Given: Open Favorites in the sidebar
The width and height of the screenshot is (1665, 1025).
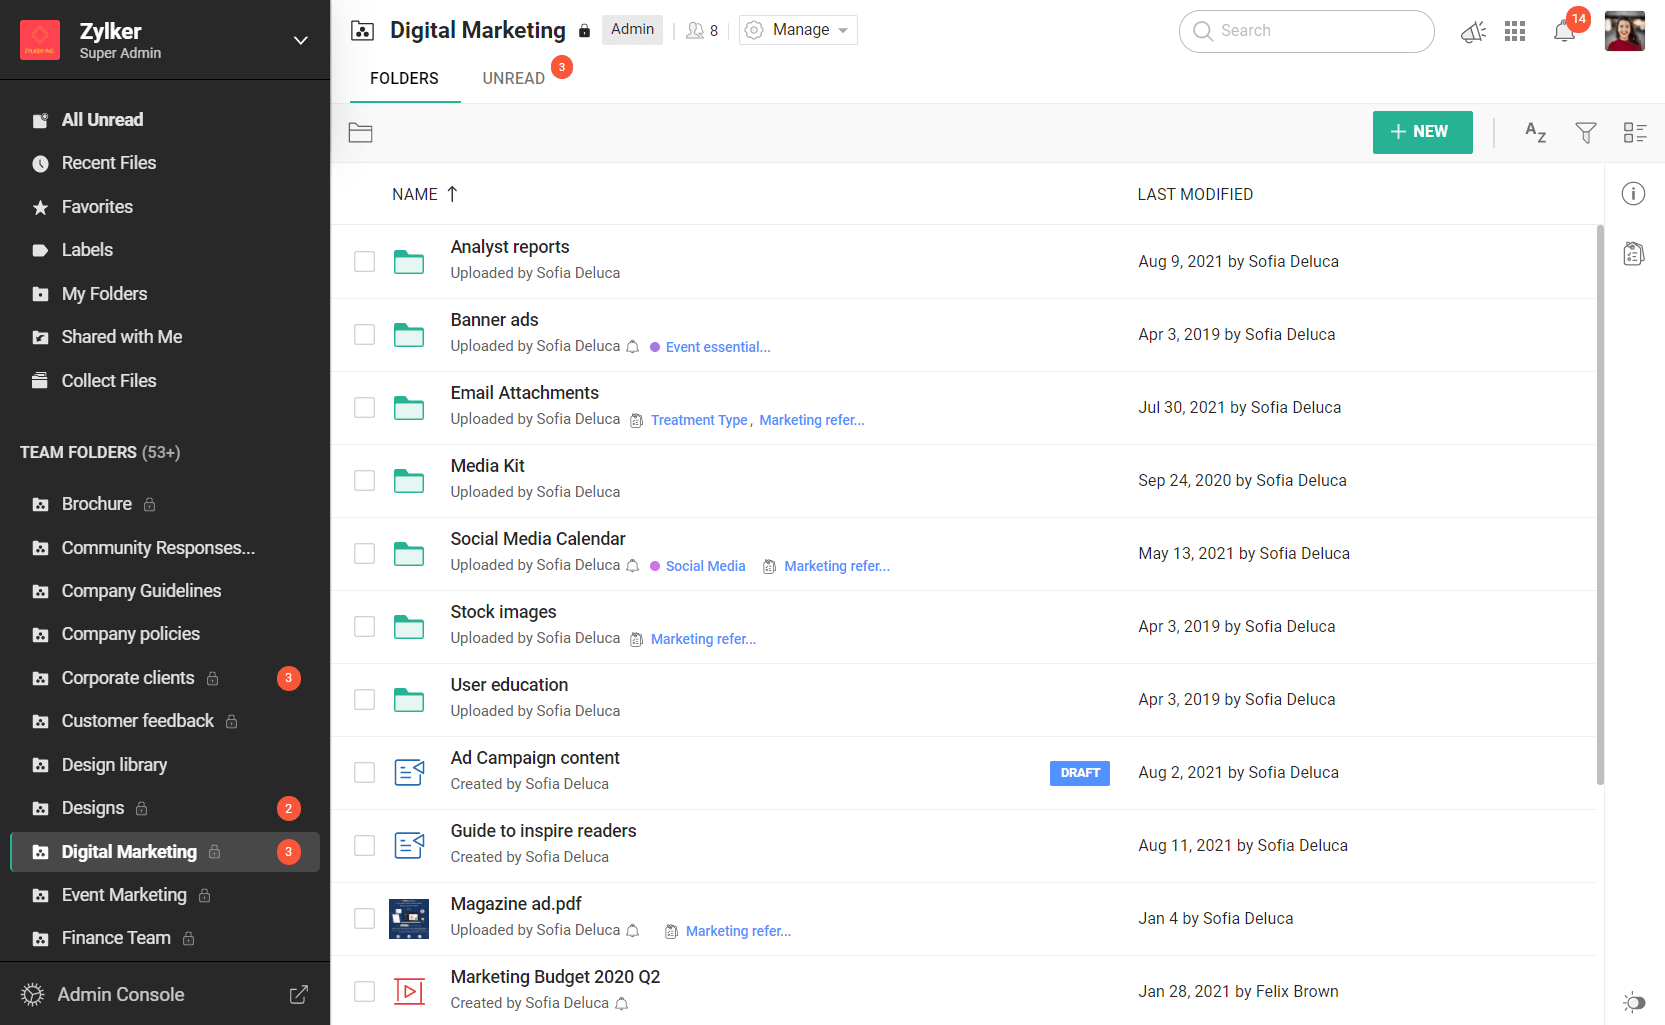Looking at the screenshot, I should pos(97,207).
